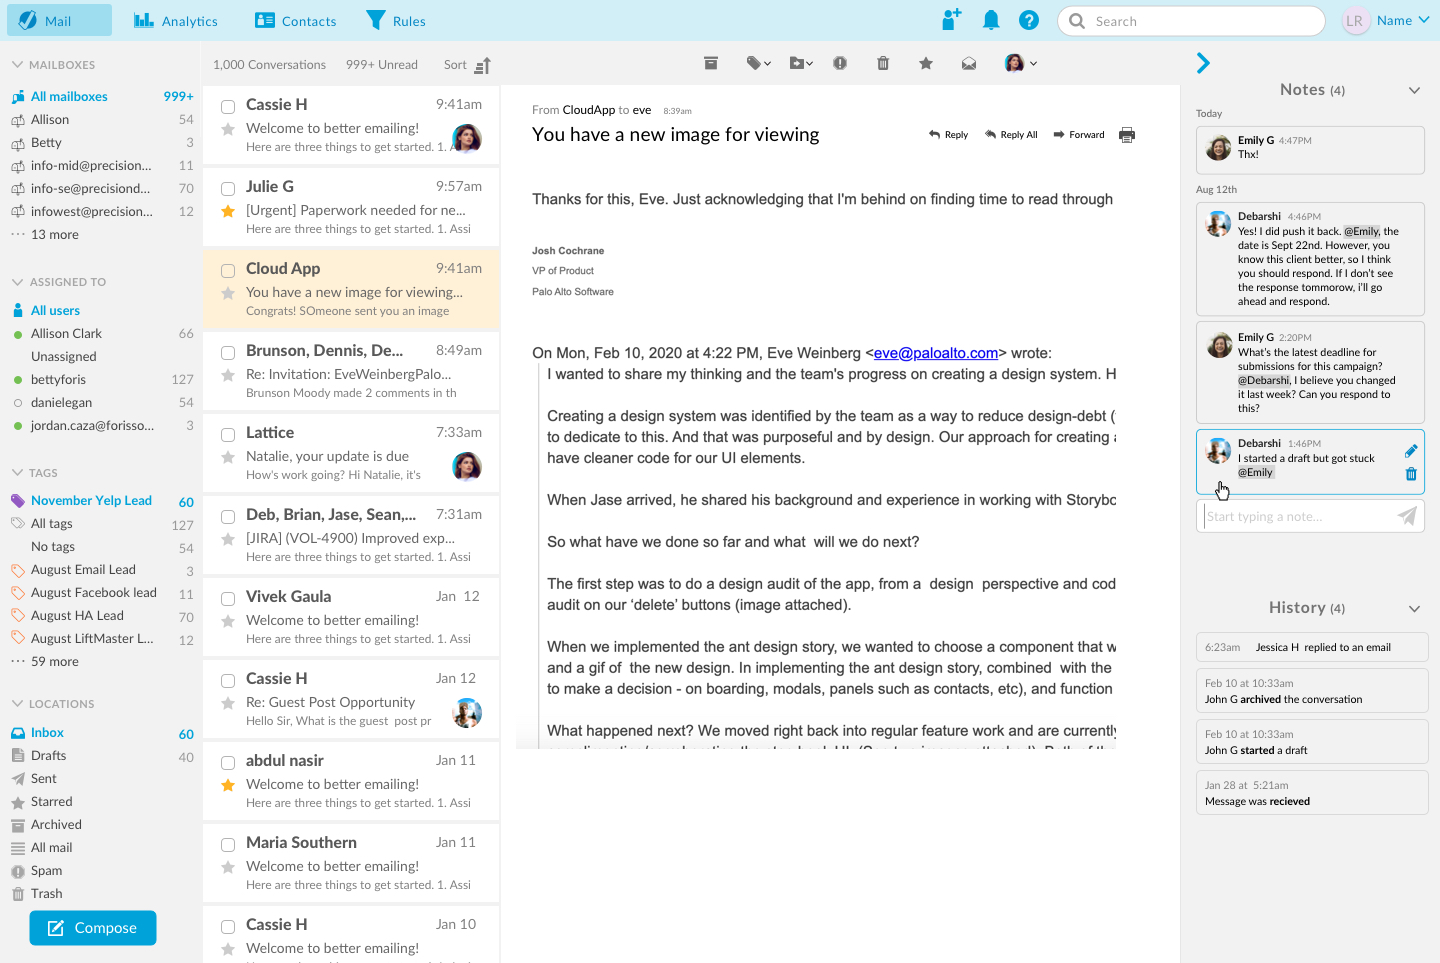
Task: Switch to the Mail tab
Action: coord(59,20)
